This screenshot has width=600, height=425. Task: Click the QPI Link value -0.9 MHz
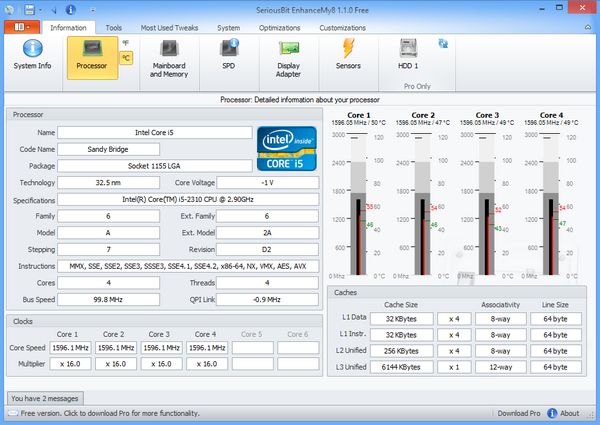[x=267, y=300]
